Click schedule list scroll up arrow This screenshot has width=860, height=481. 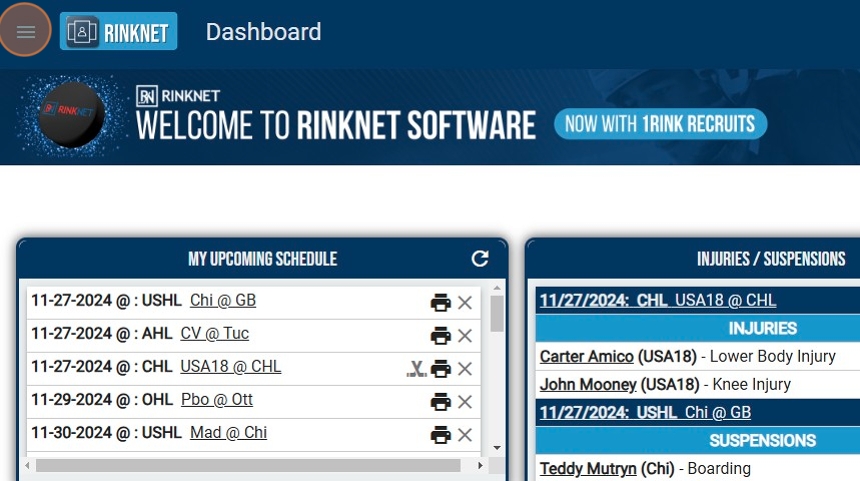tap(497, 288)
